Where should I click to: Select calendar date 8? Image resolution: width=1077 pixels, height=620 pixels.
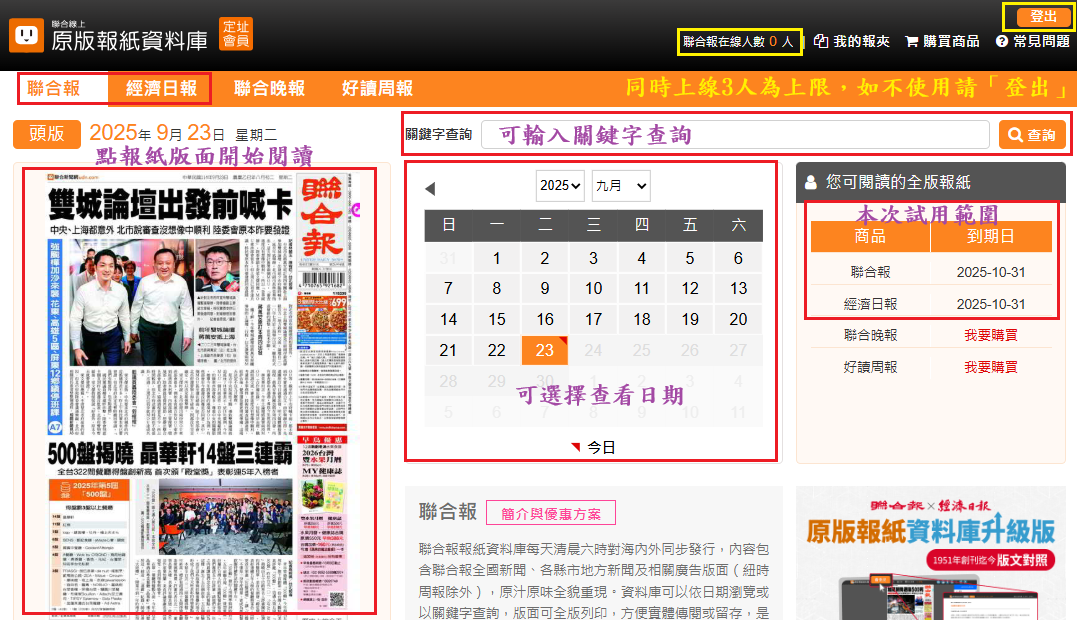tap(496, 288)
